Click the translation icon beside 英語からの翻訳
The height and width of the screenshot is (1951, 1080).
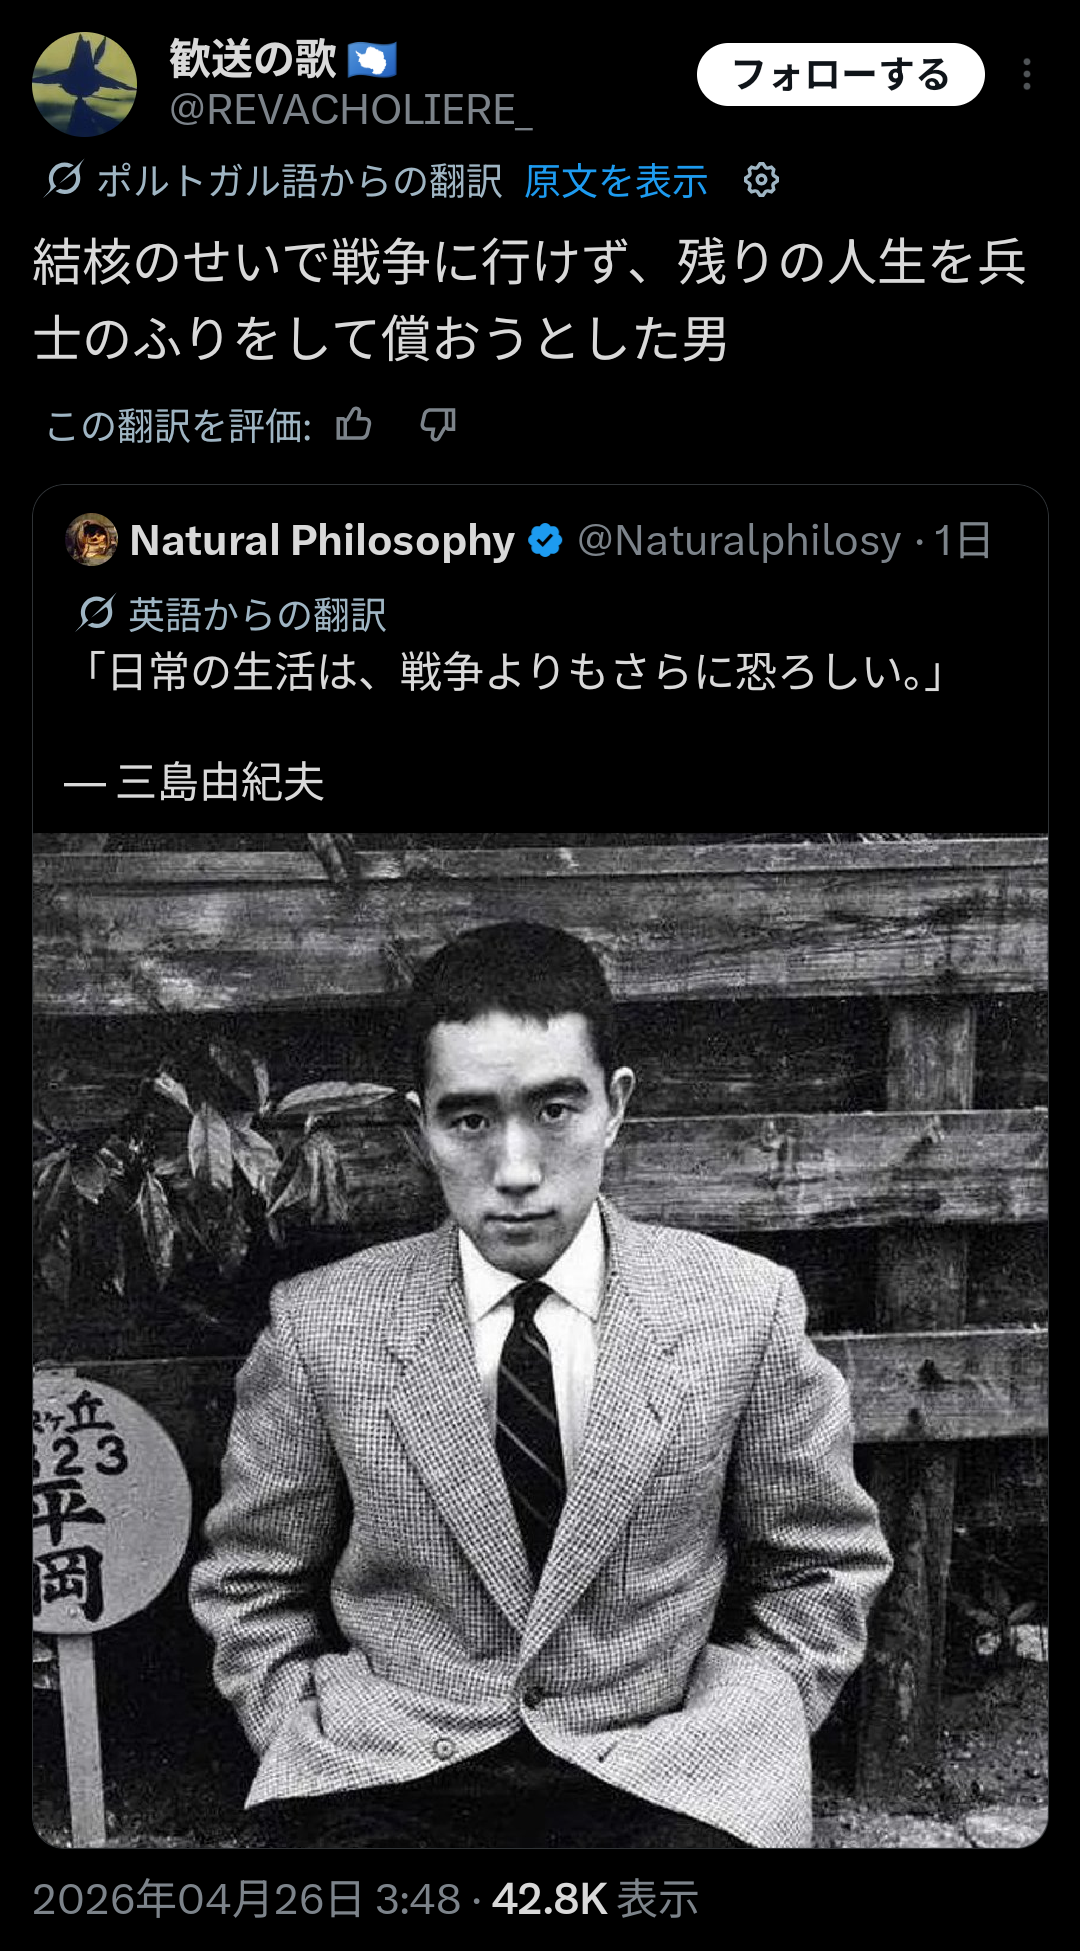[x=96, y=613]
